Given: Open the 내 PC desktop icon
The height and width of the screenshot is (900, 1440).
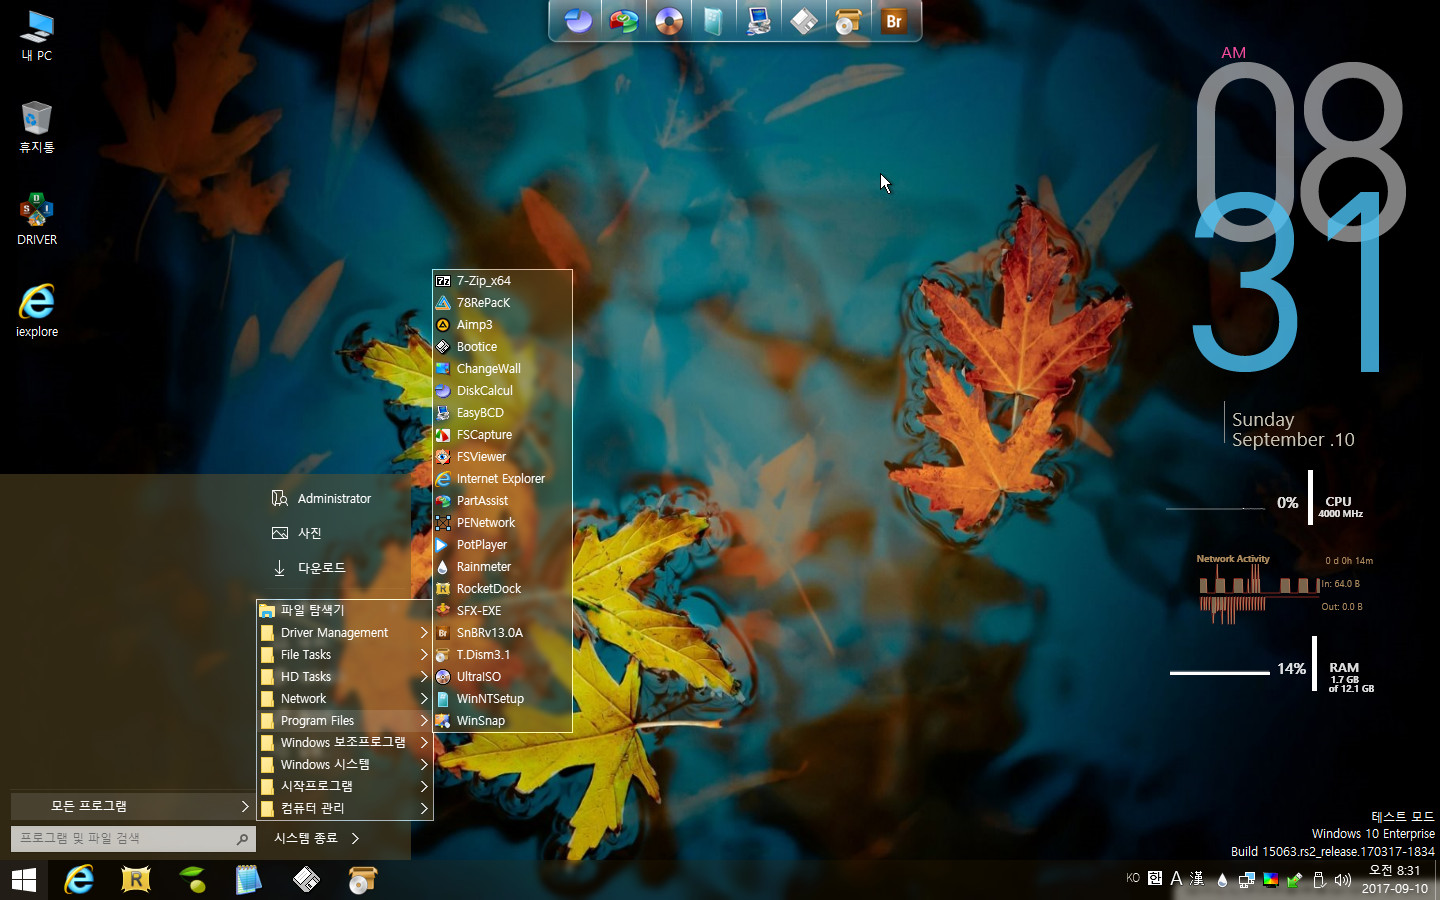Looking at the screenshot, I should pos(37,35).
